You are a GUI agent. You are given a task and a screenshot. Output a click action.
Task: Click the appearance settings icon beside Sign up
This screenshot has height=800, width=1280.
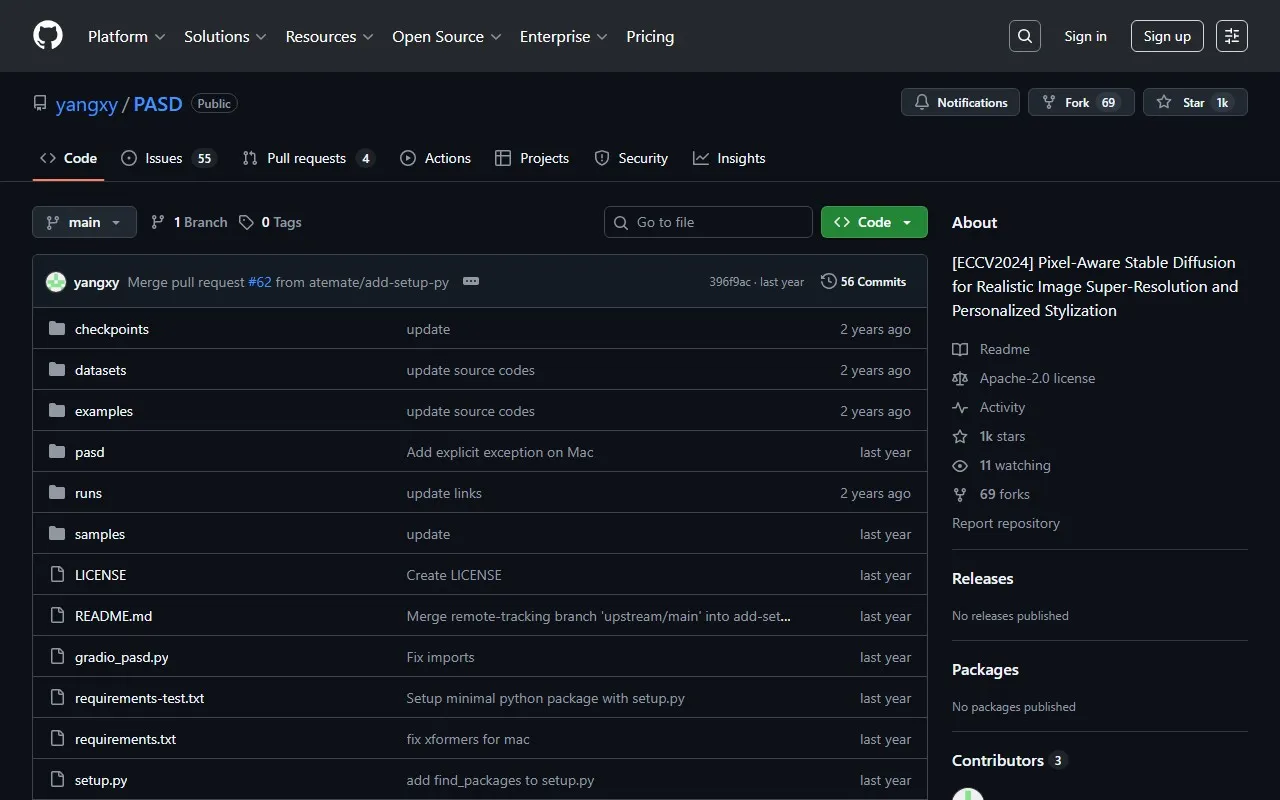point(1231,36)
